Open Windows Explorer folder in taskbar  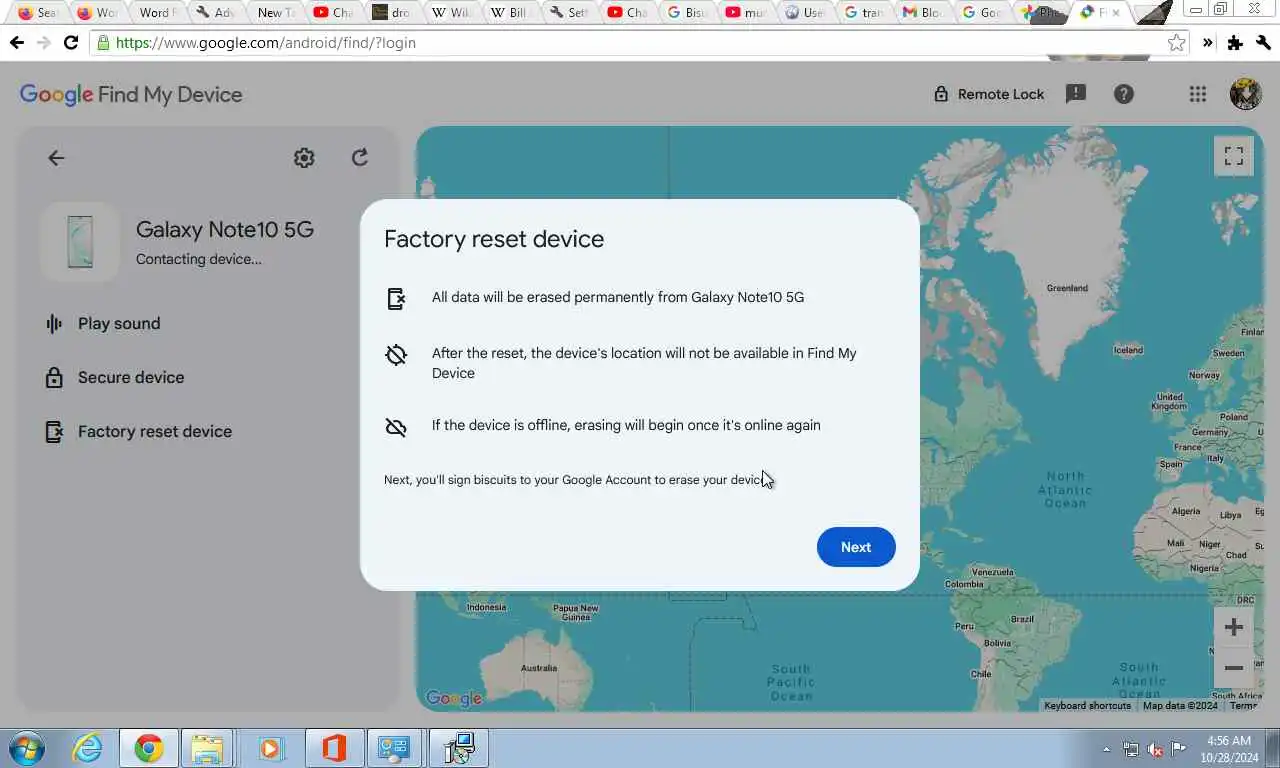(x=207, y=748)
